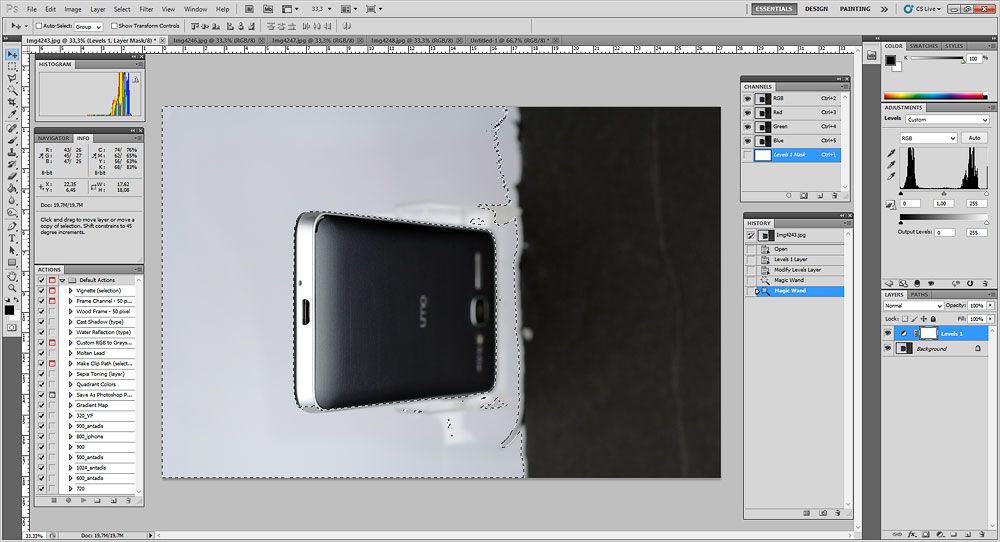Reset adjustment defaults icon in Adjustments panel
This screenshot has width=1000, height=542.
click(970, 283)
